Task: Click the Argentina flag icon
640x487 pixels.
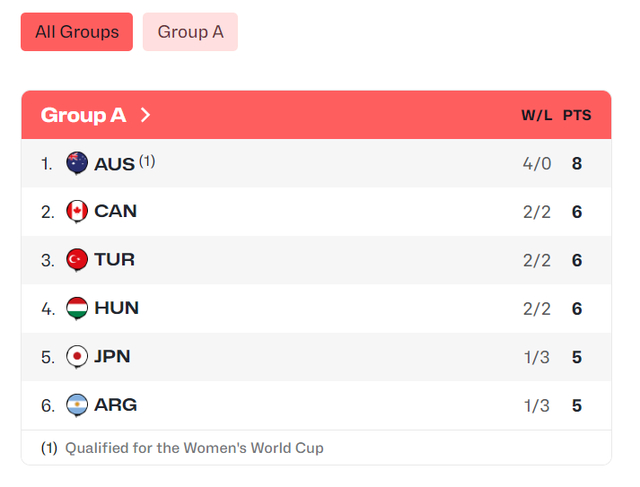Action: click(77, 405)
